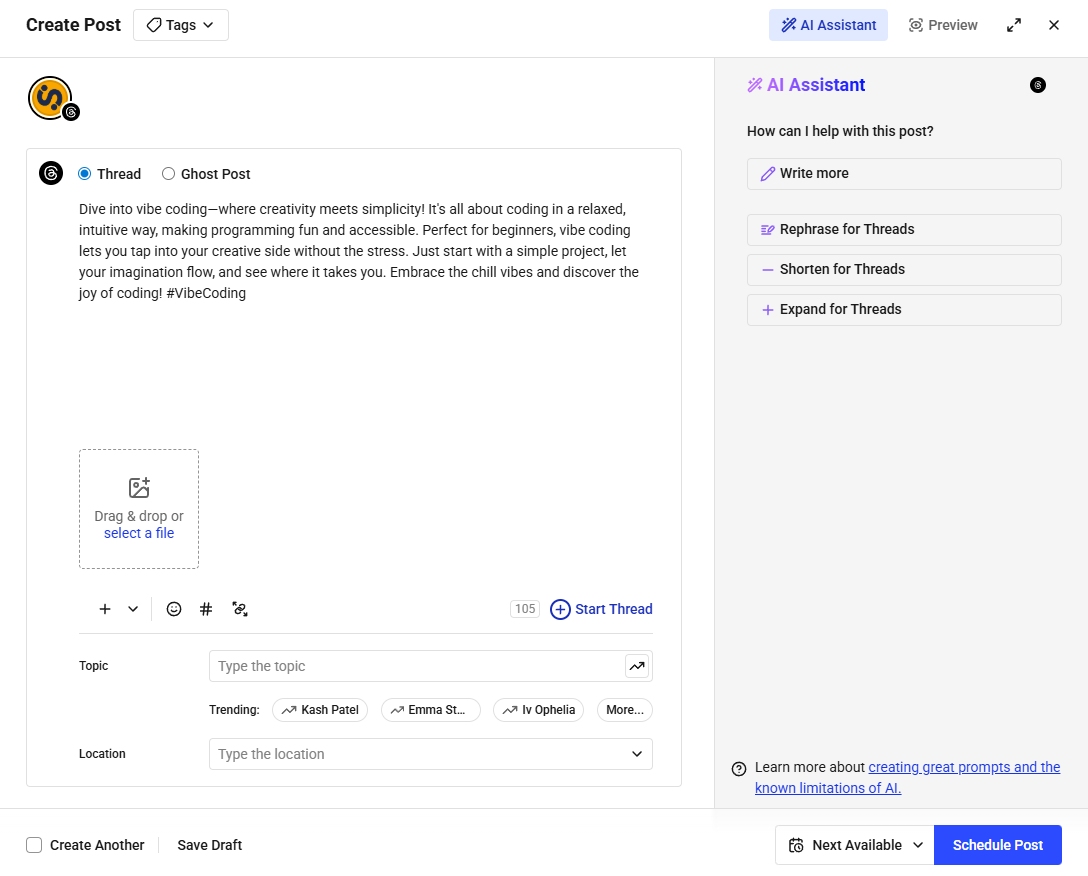Switch to the Preview tab

click(942, 24)
